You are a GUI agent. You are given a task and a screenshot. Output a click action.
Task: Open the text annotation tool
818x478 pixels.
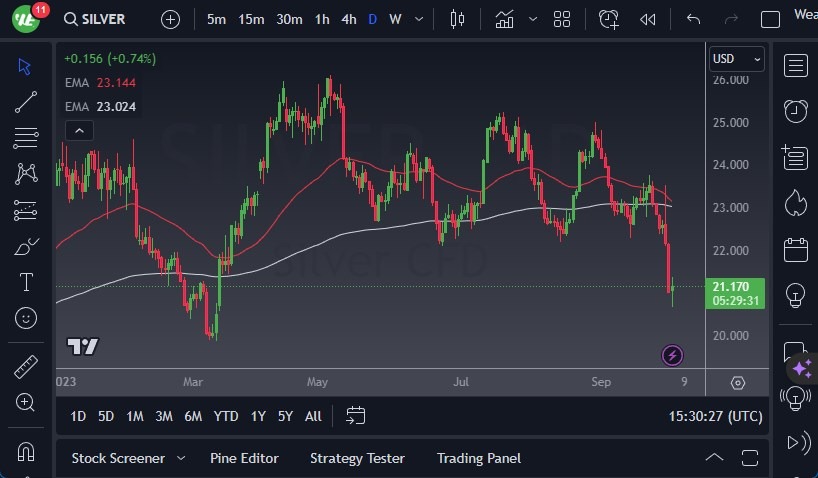click(x=27, y=282)
